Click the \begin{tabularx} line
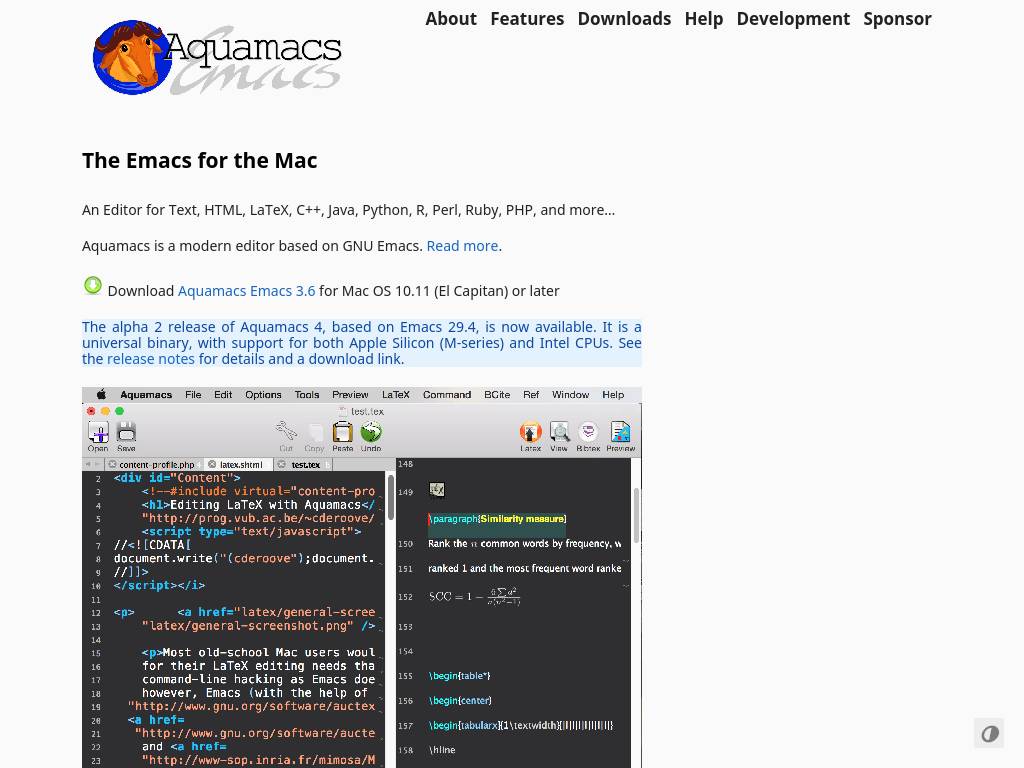Image resolution: width=1024 pixels, height=768 pixels. pyautogui.click(x=521, y=726)
